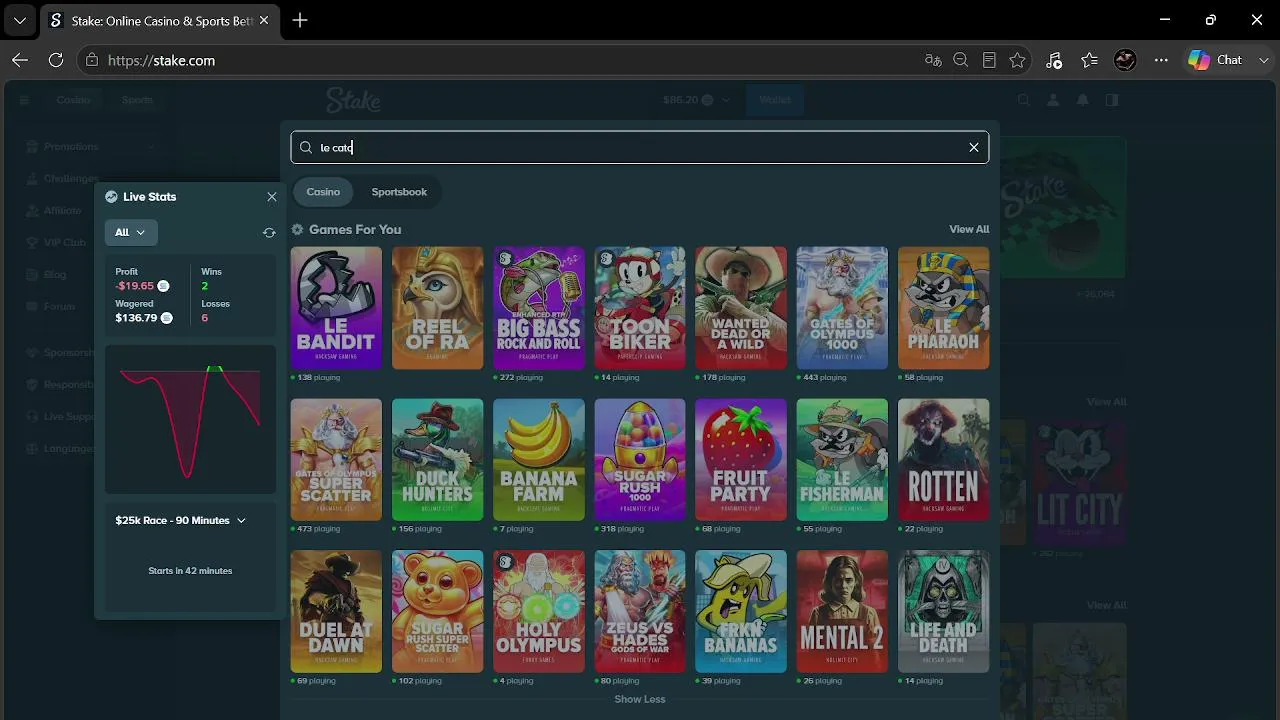
Task: Launch Sugar Rush 1000 game
Action: click(x=640, y=460)
